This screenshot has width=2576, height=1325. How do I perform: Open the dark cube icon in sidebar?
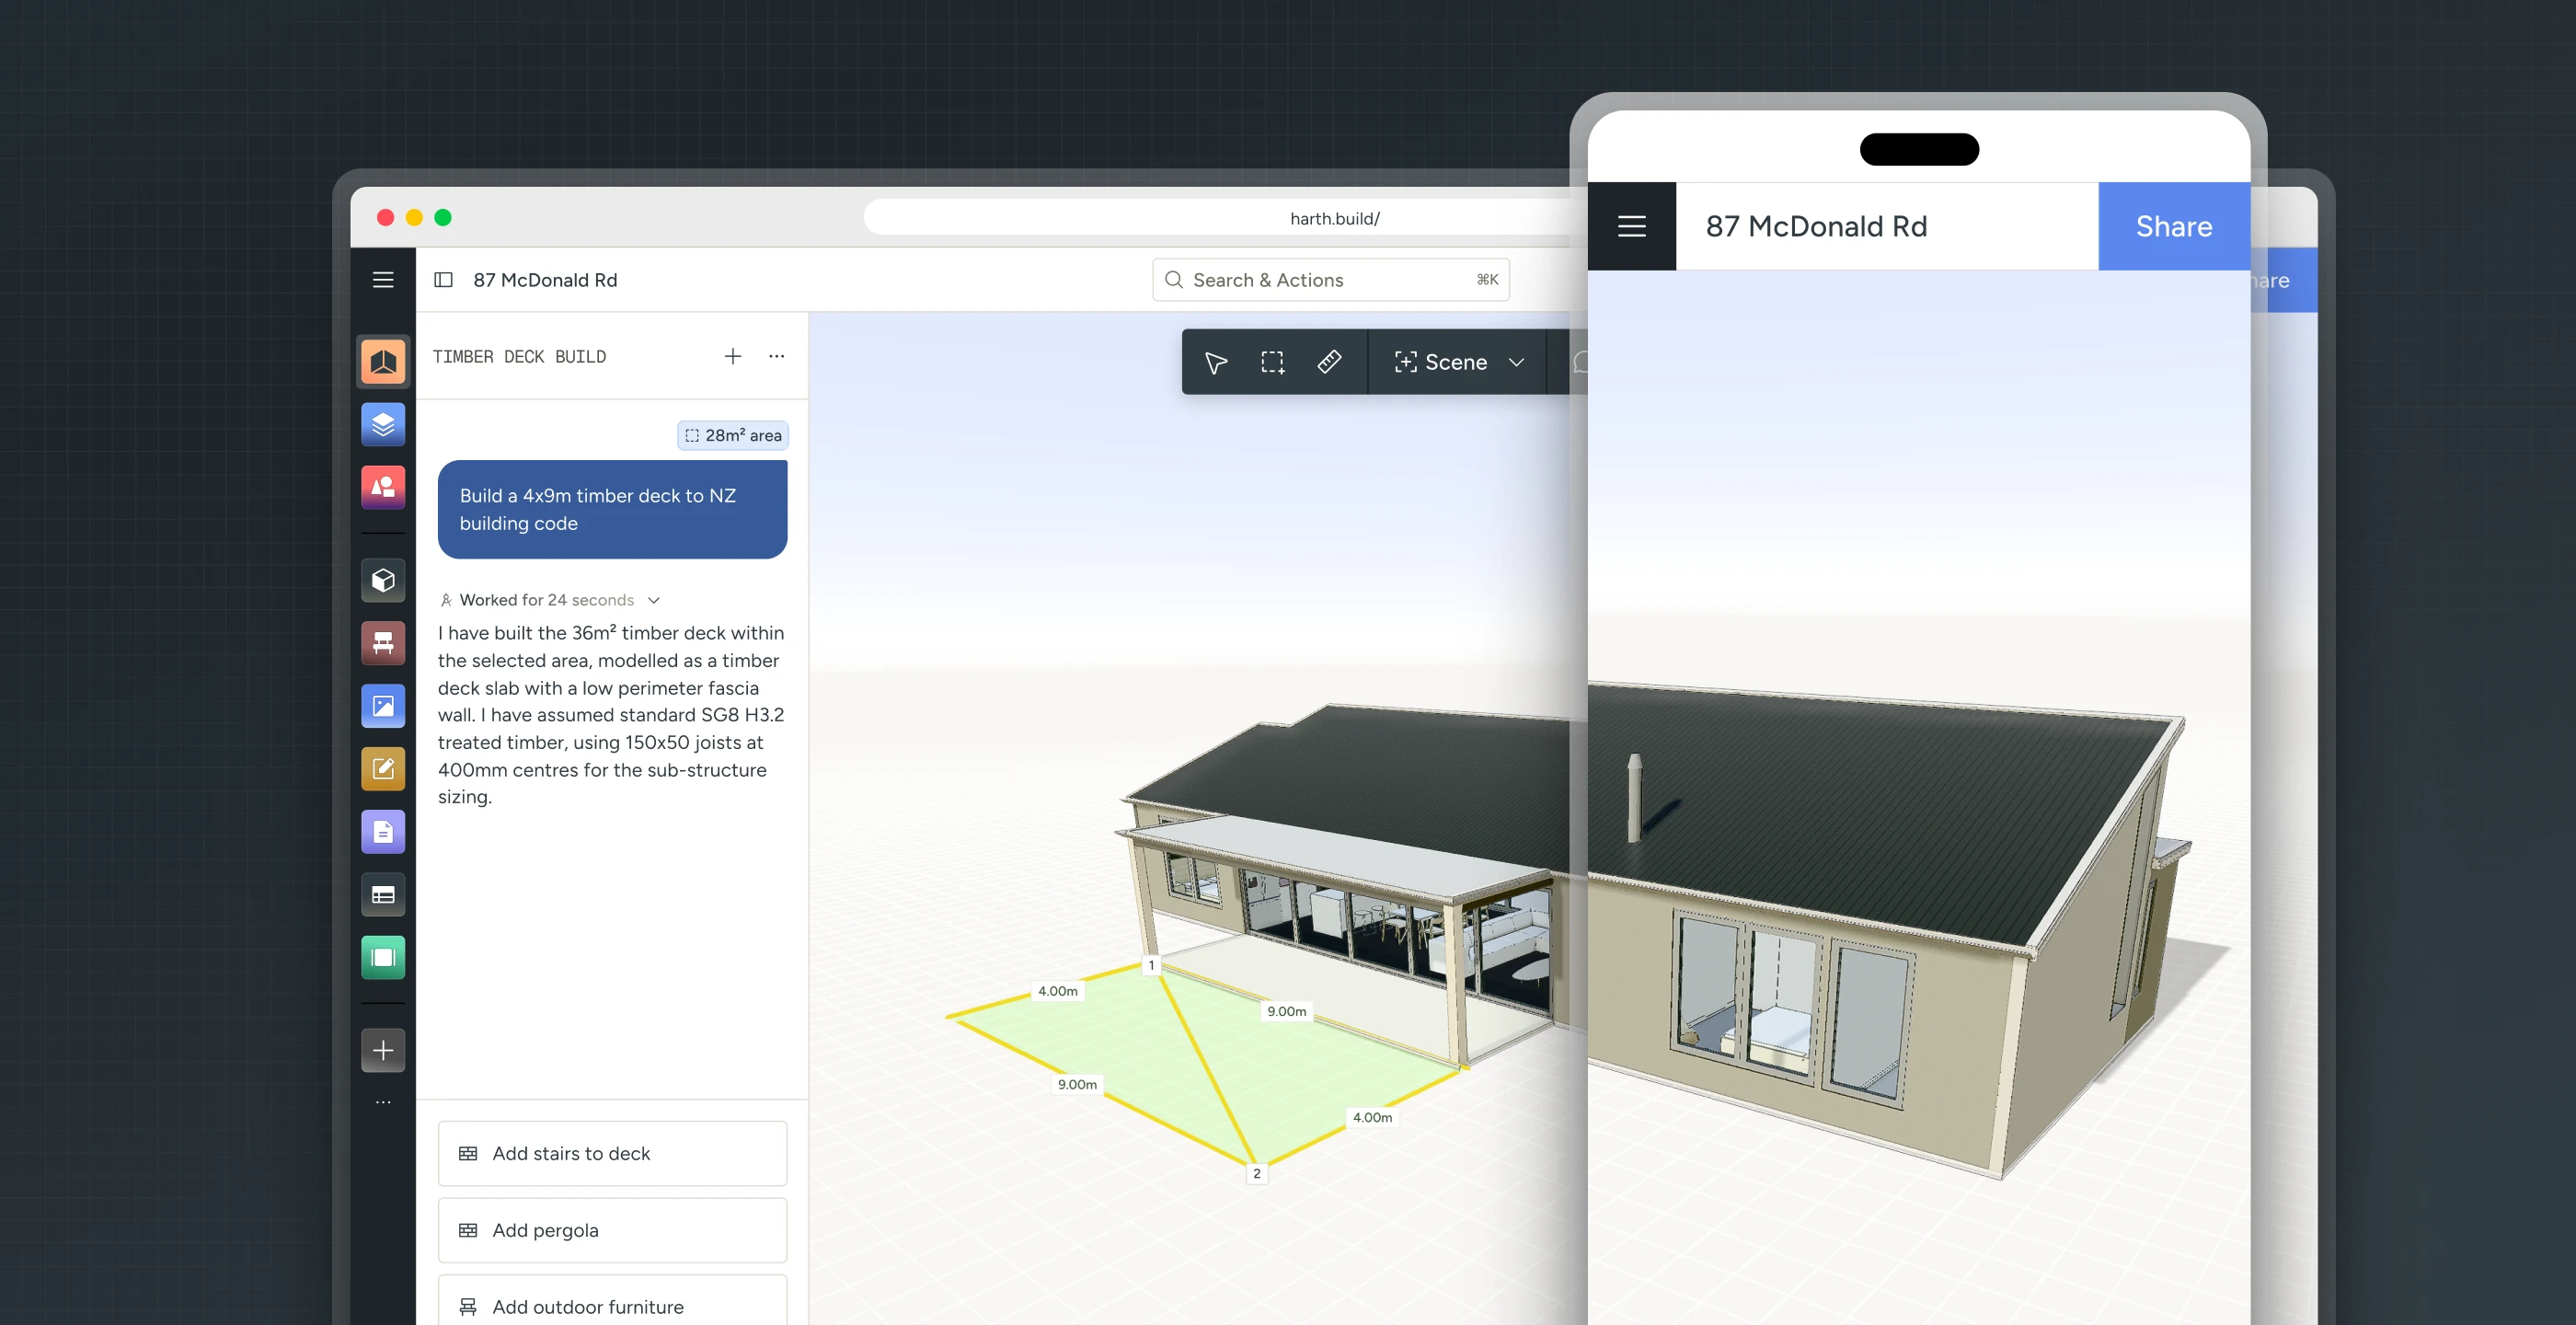click(x=383, y=580)
